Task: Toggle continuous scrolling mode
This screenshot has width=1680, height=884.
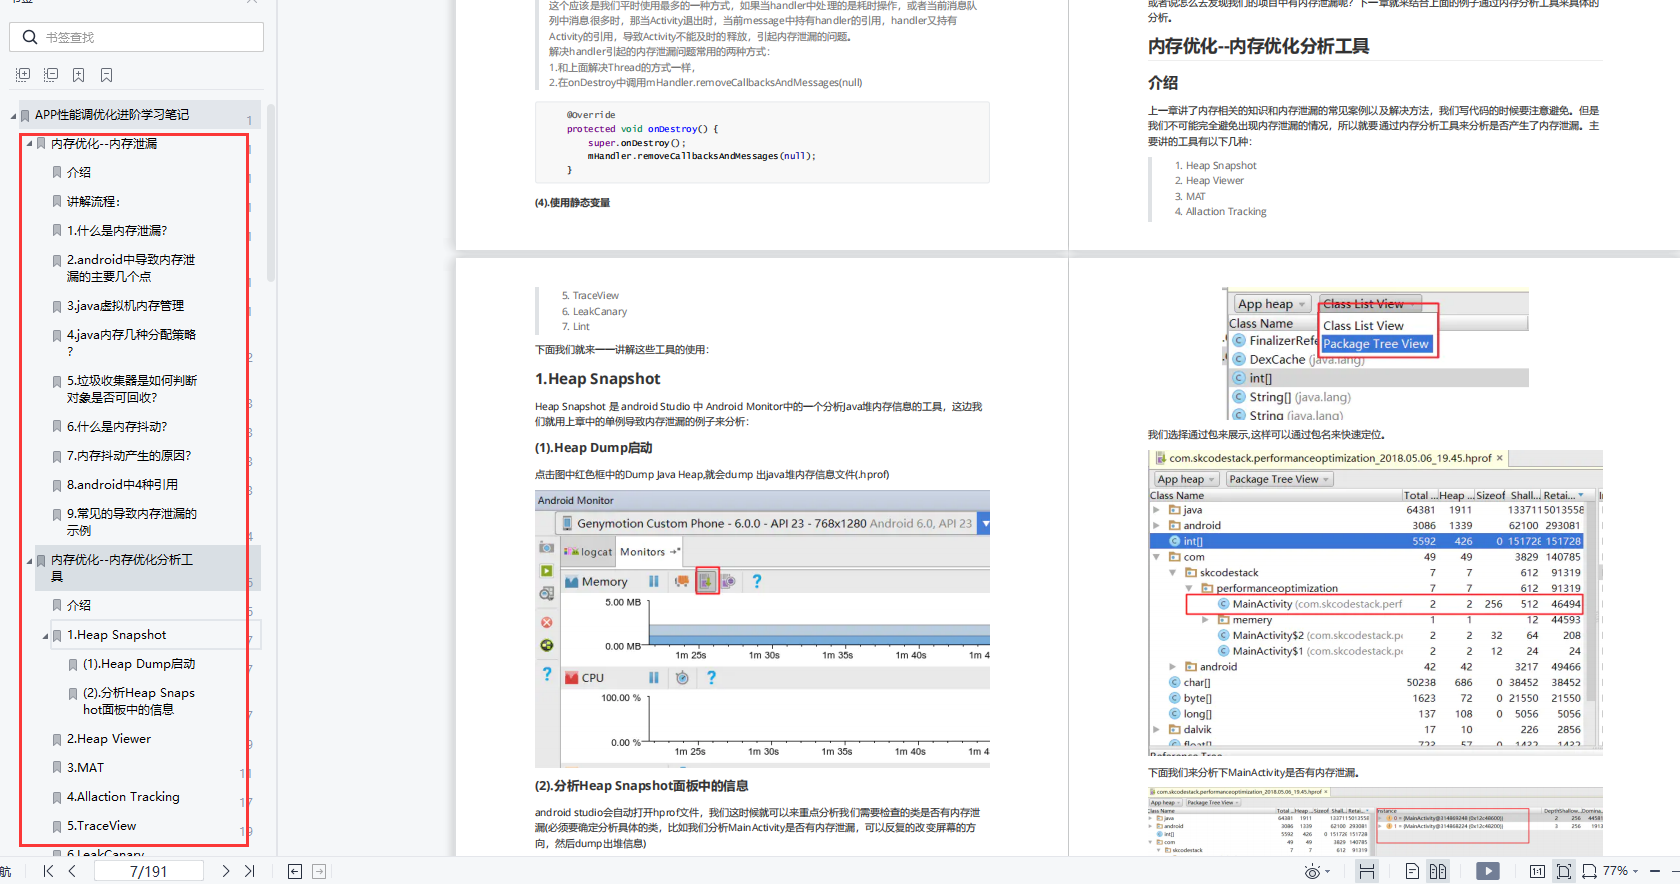Action: [x=1366, y=871]
